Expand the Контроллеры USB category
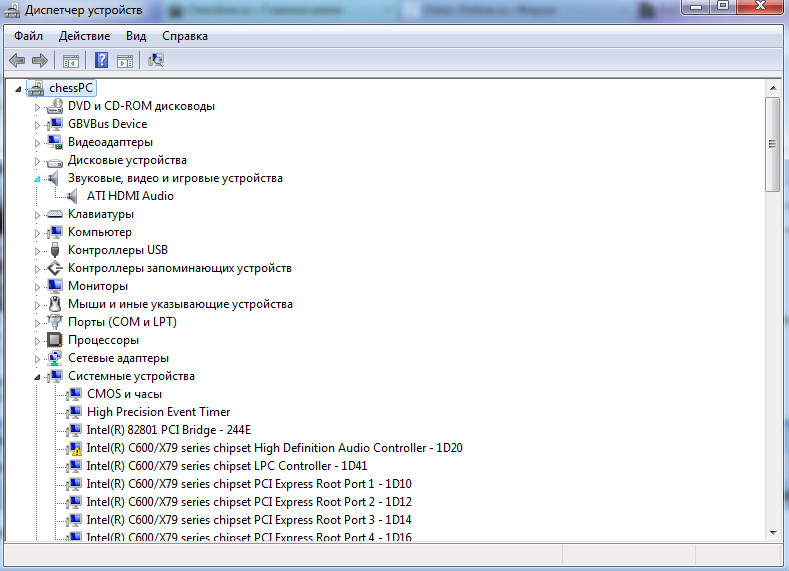Viewport: 789px width, 571px height. pyautogui.click(x=37, y=251)
